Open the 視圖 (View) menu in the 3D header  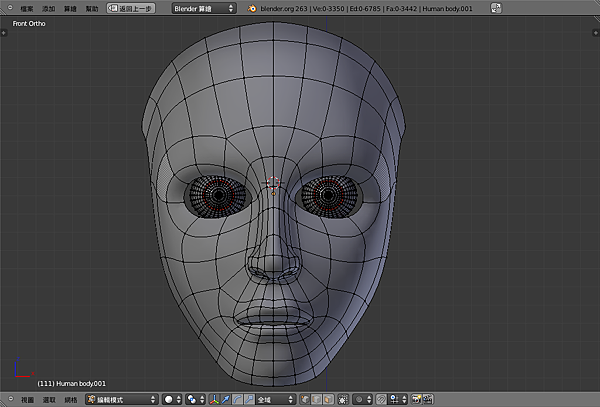pyautogui.click(x=27, y=398)
